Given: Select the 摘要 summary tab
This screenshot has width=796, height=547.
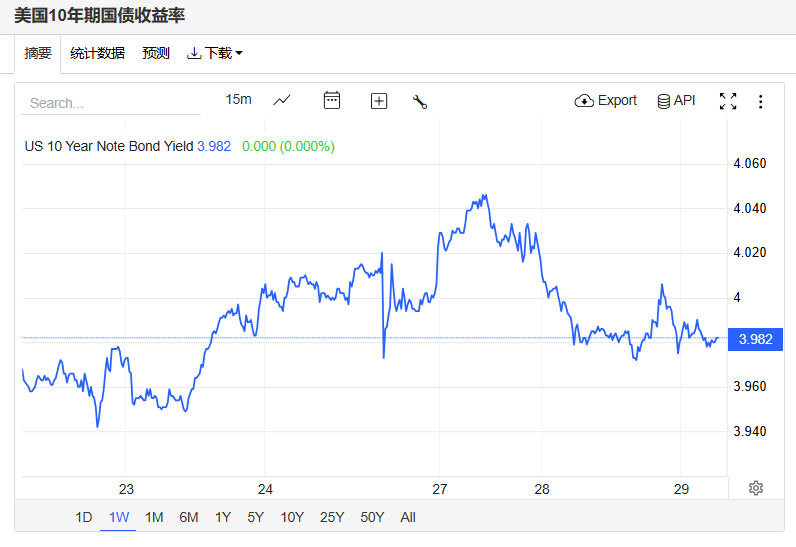Looking at the screenshot, I should (38, 53).
